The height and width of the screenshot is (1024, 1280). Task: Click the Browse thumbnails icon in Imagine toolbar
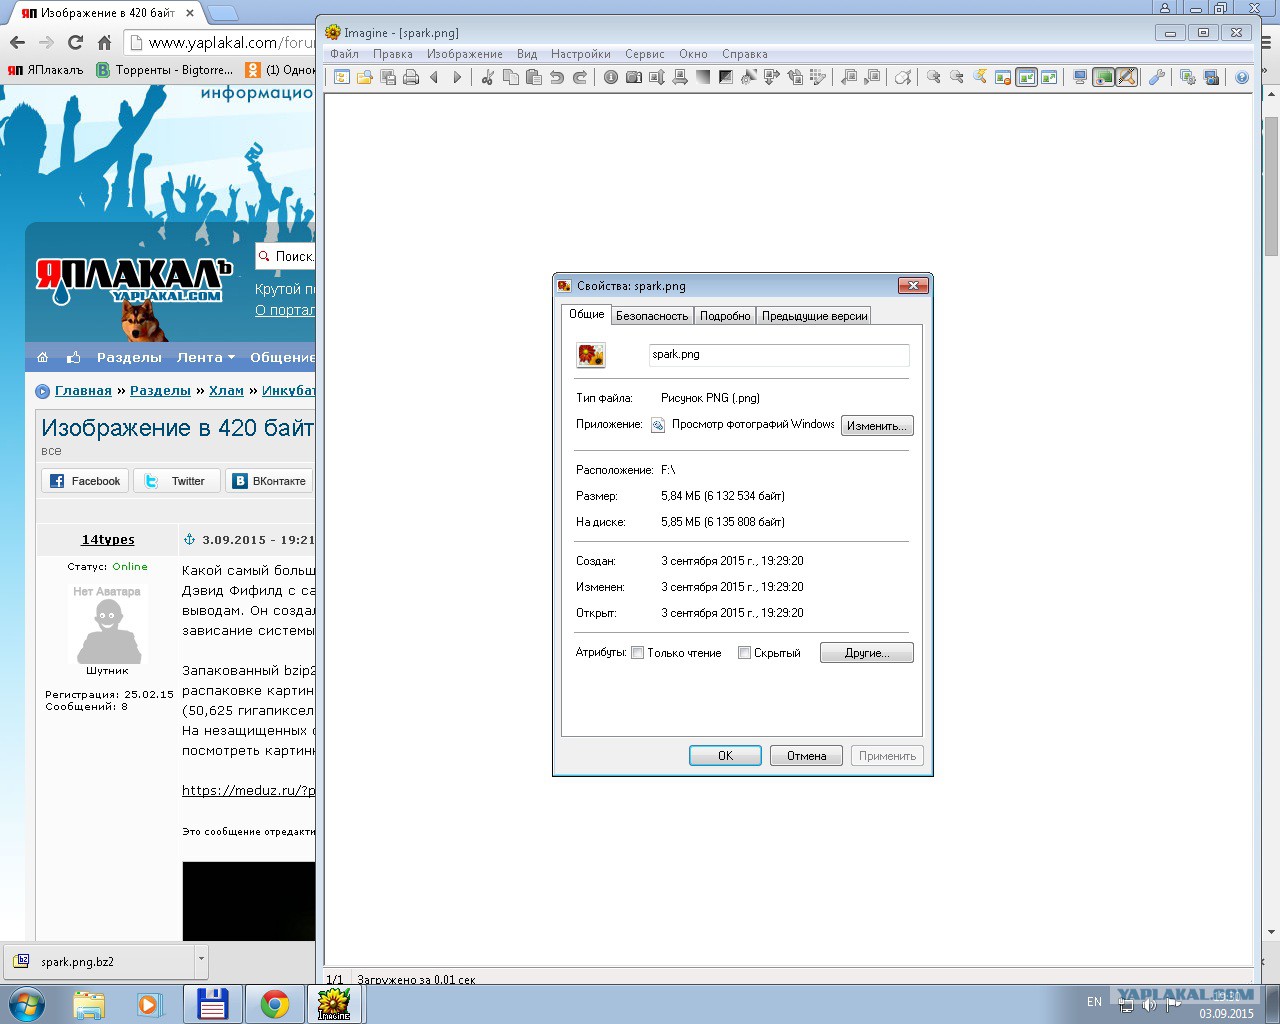click(x=342, y=77)
